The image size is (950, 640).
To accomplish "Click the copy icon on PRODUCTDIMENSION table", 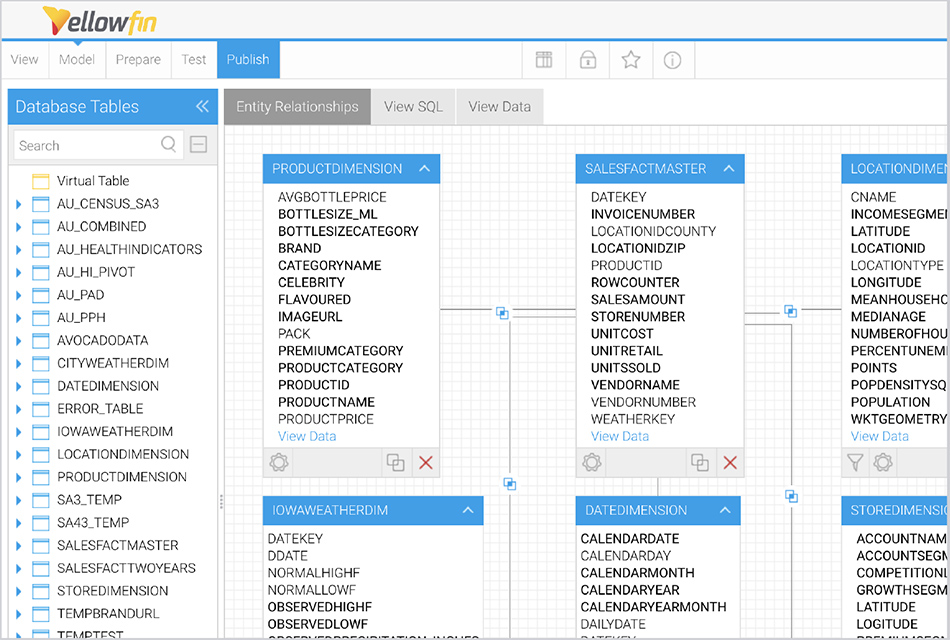I will point(396,462).
